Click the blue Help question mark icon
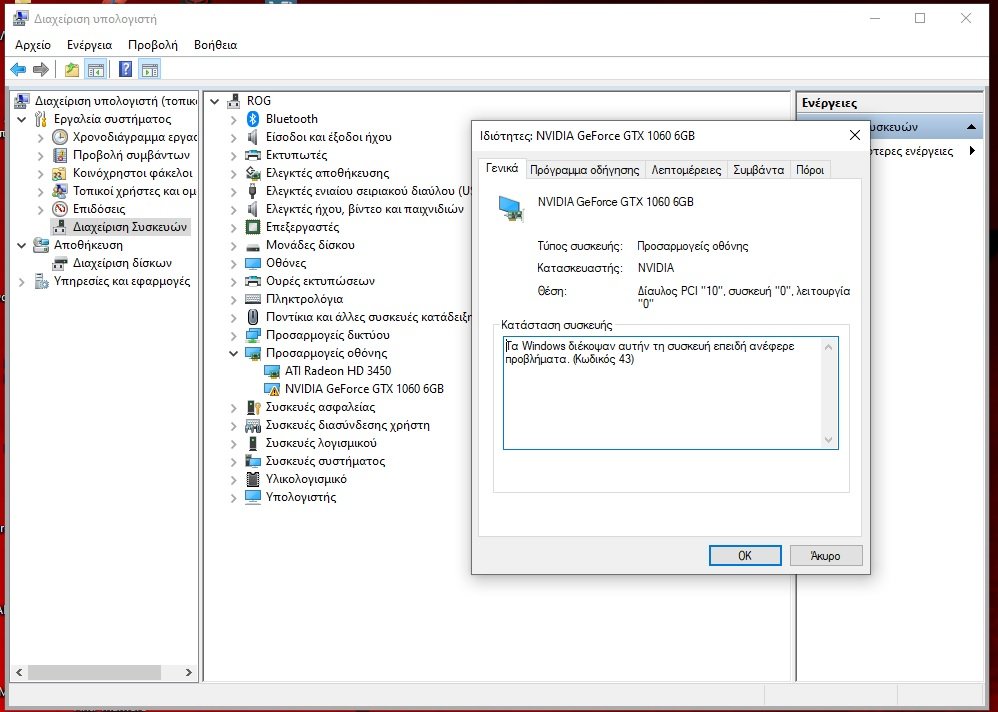 coord(125,69)
